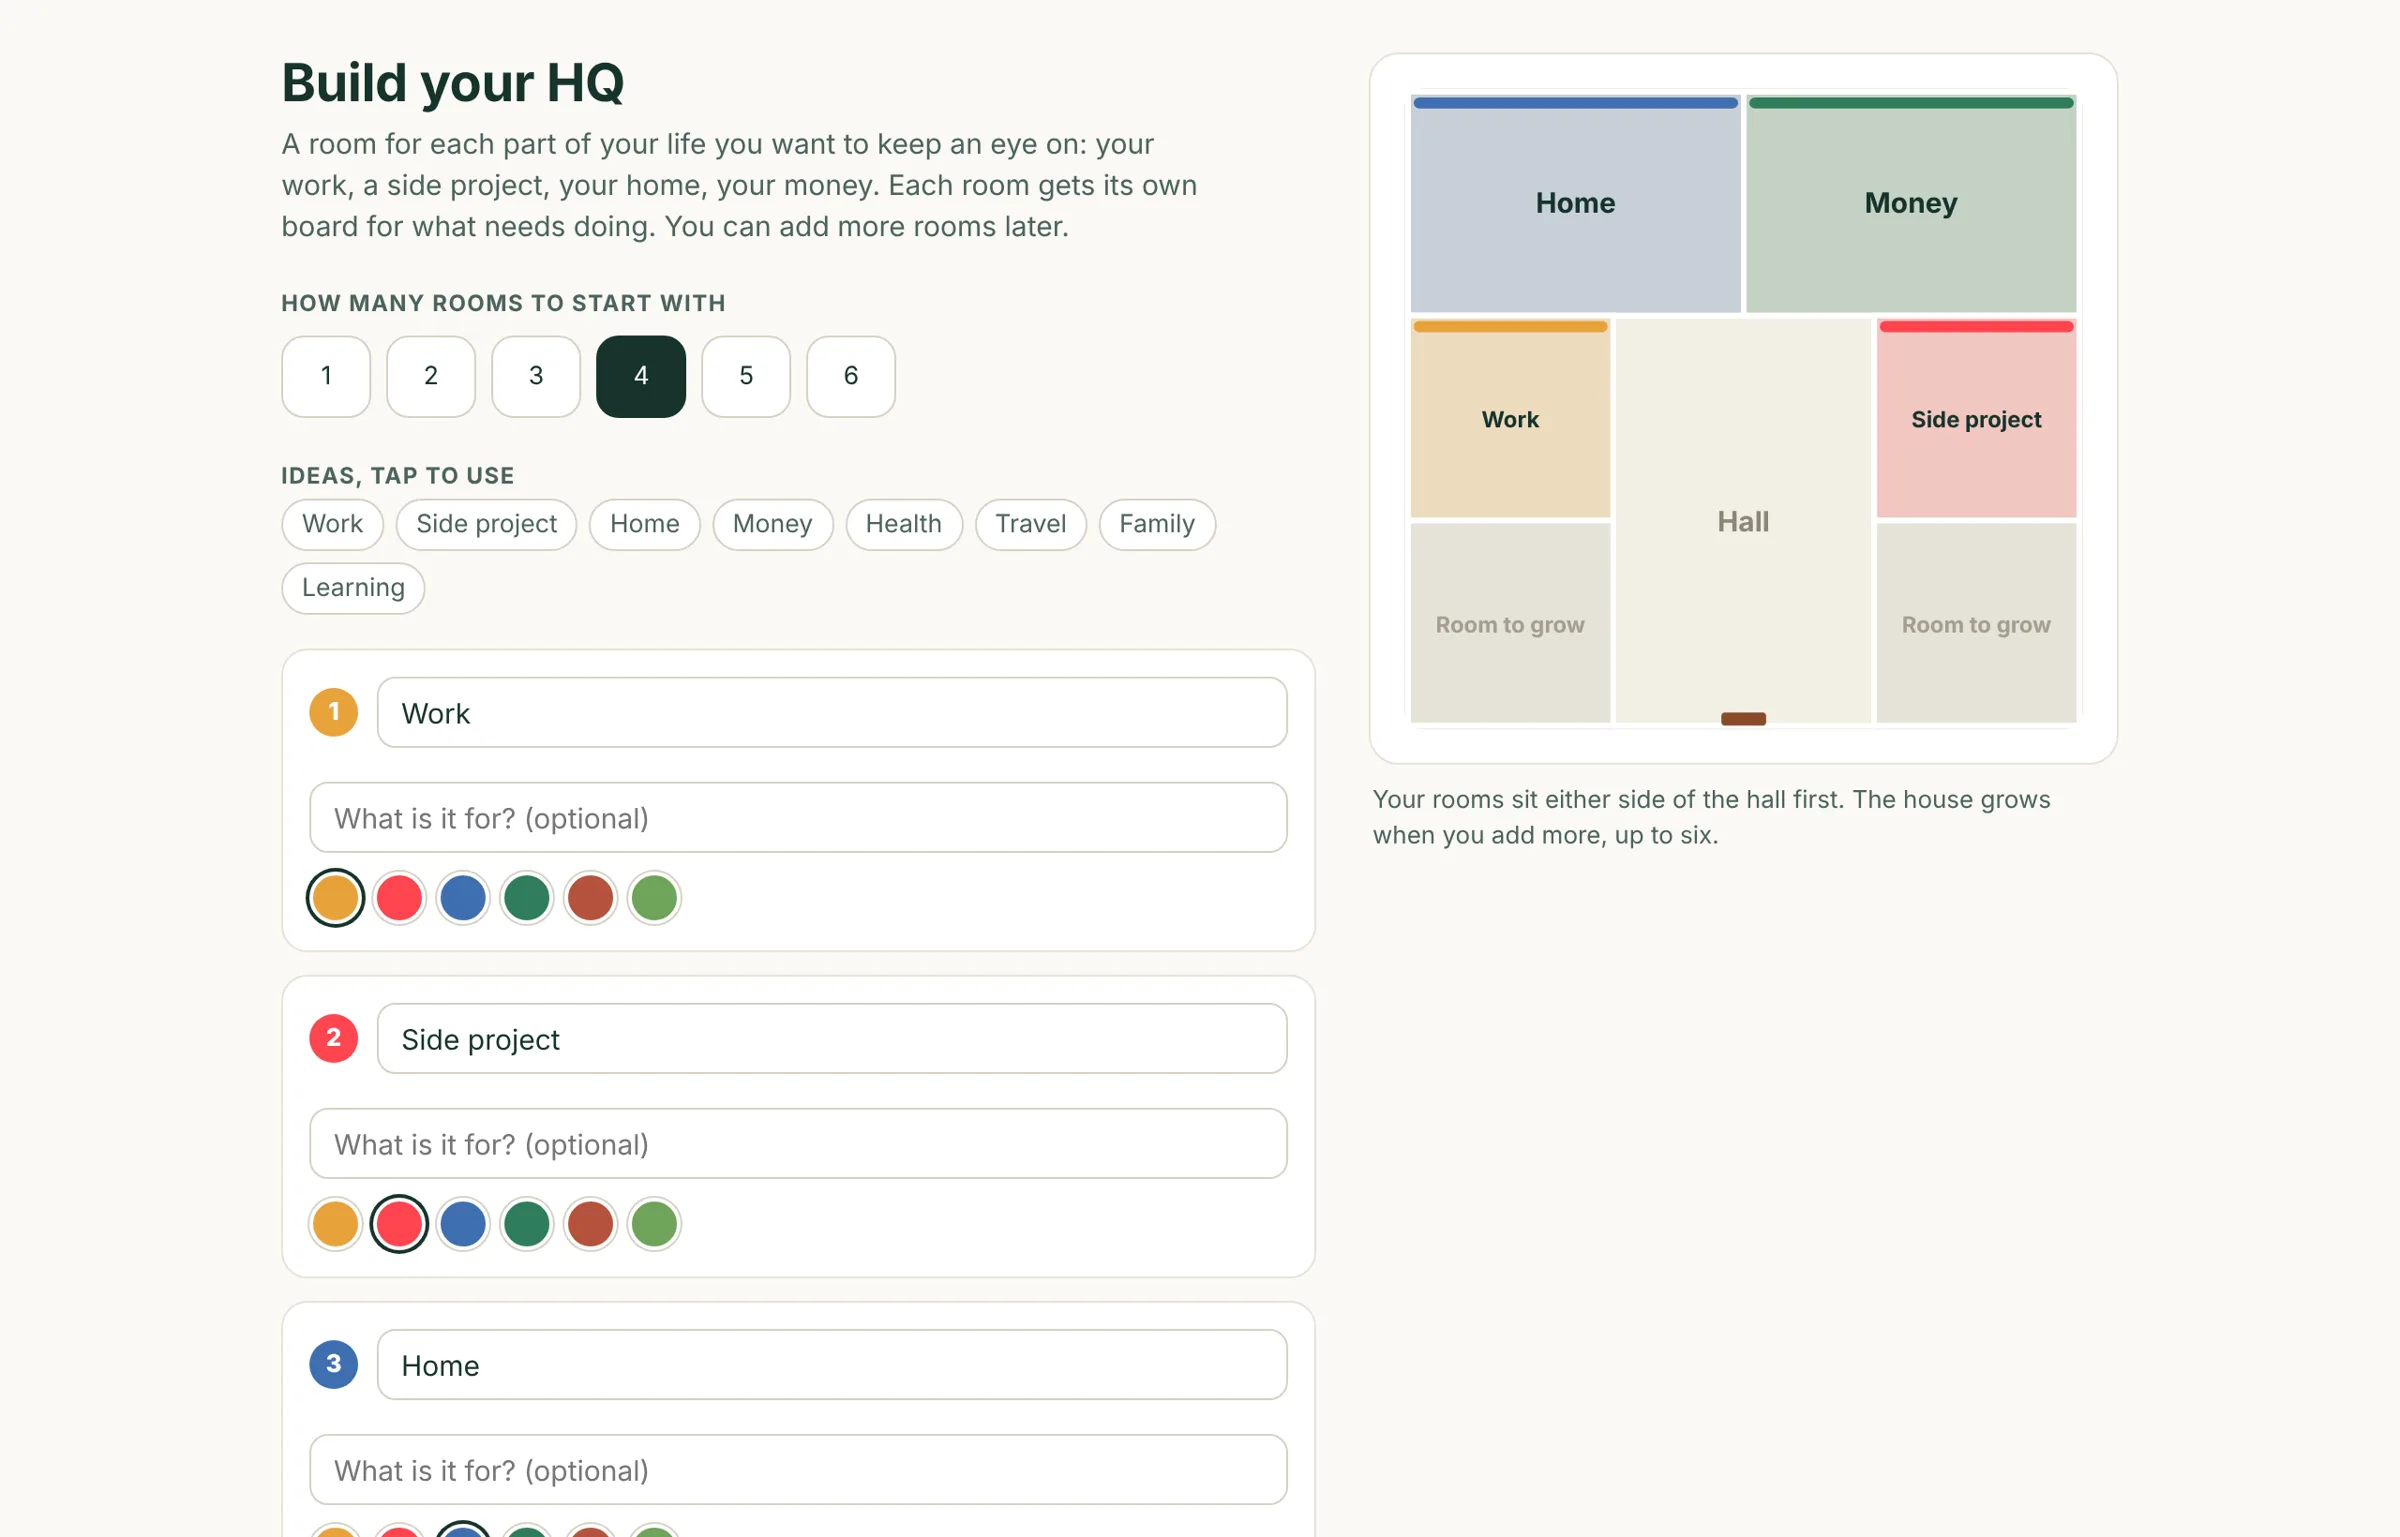
Task: Click the number 2 badge for Side project
Action: pyautogui.click(x=334, y=1039)
